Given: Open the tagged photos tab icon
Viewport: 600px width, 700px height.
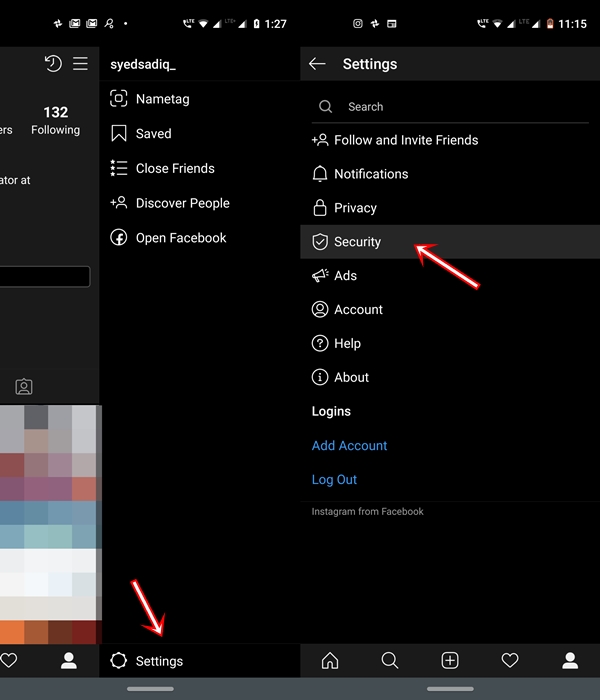Looking at the screenshot, I should coord(24,387).
